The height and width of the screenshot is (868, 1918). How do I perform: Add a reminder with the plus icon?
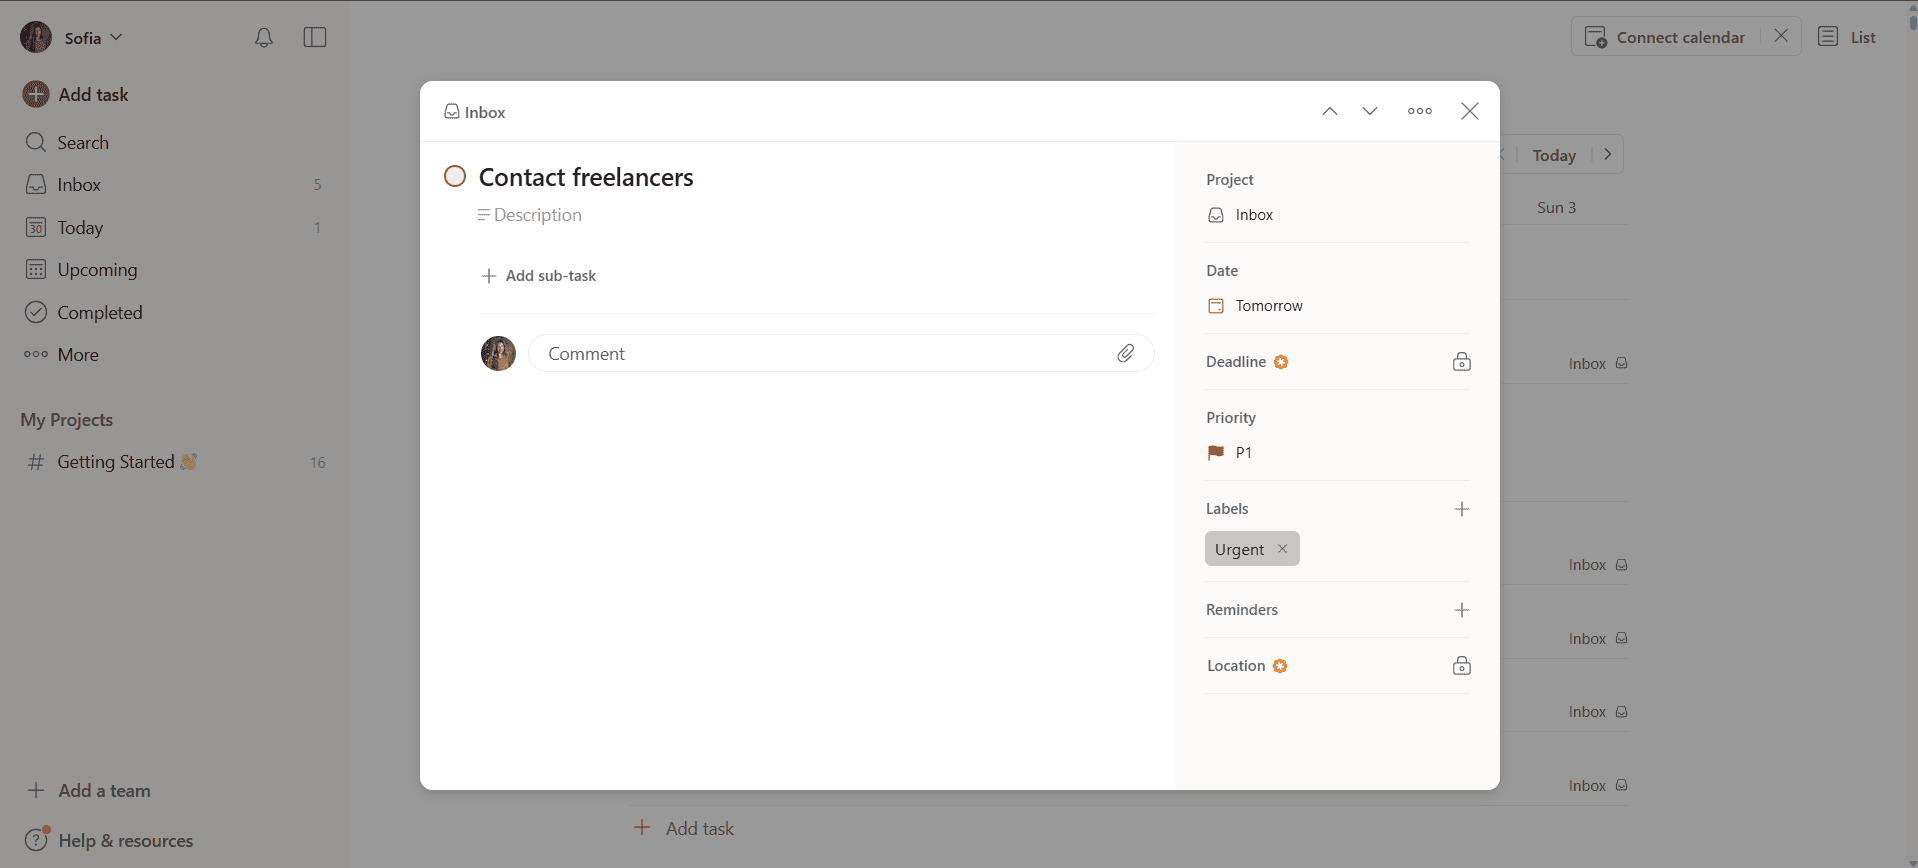pyautogui.click(x=1462, y=610)
